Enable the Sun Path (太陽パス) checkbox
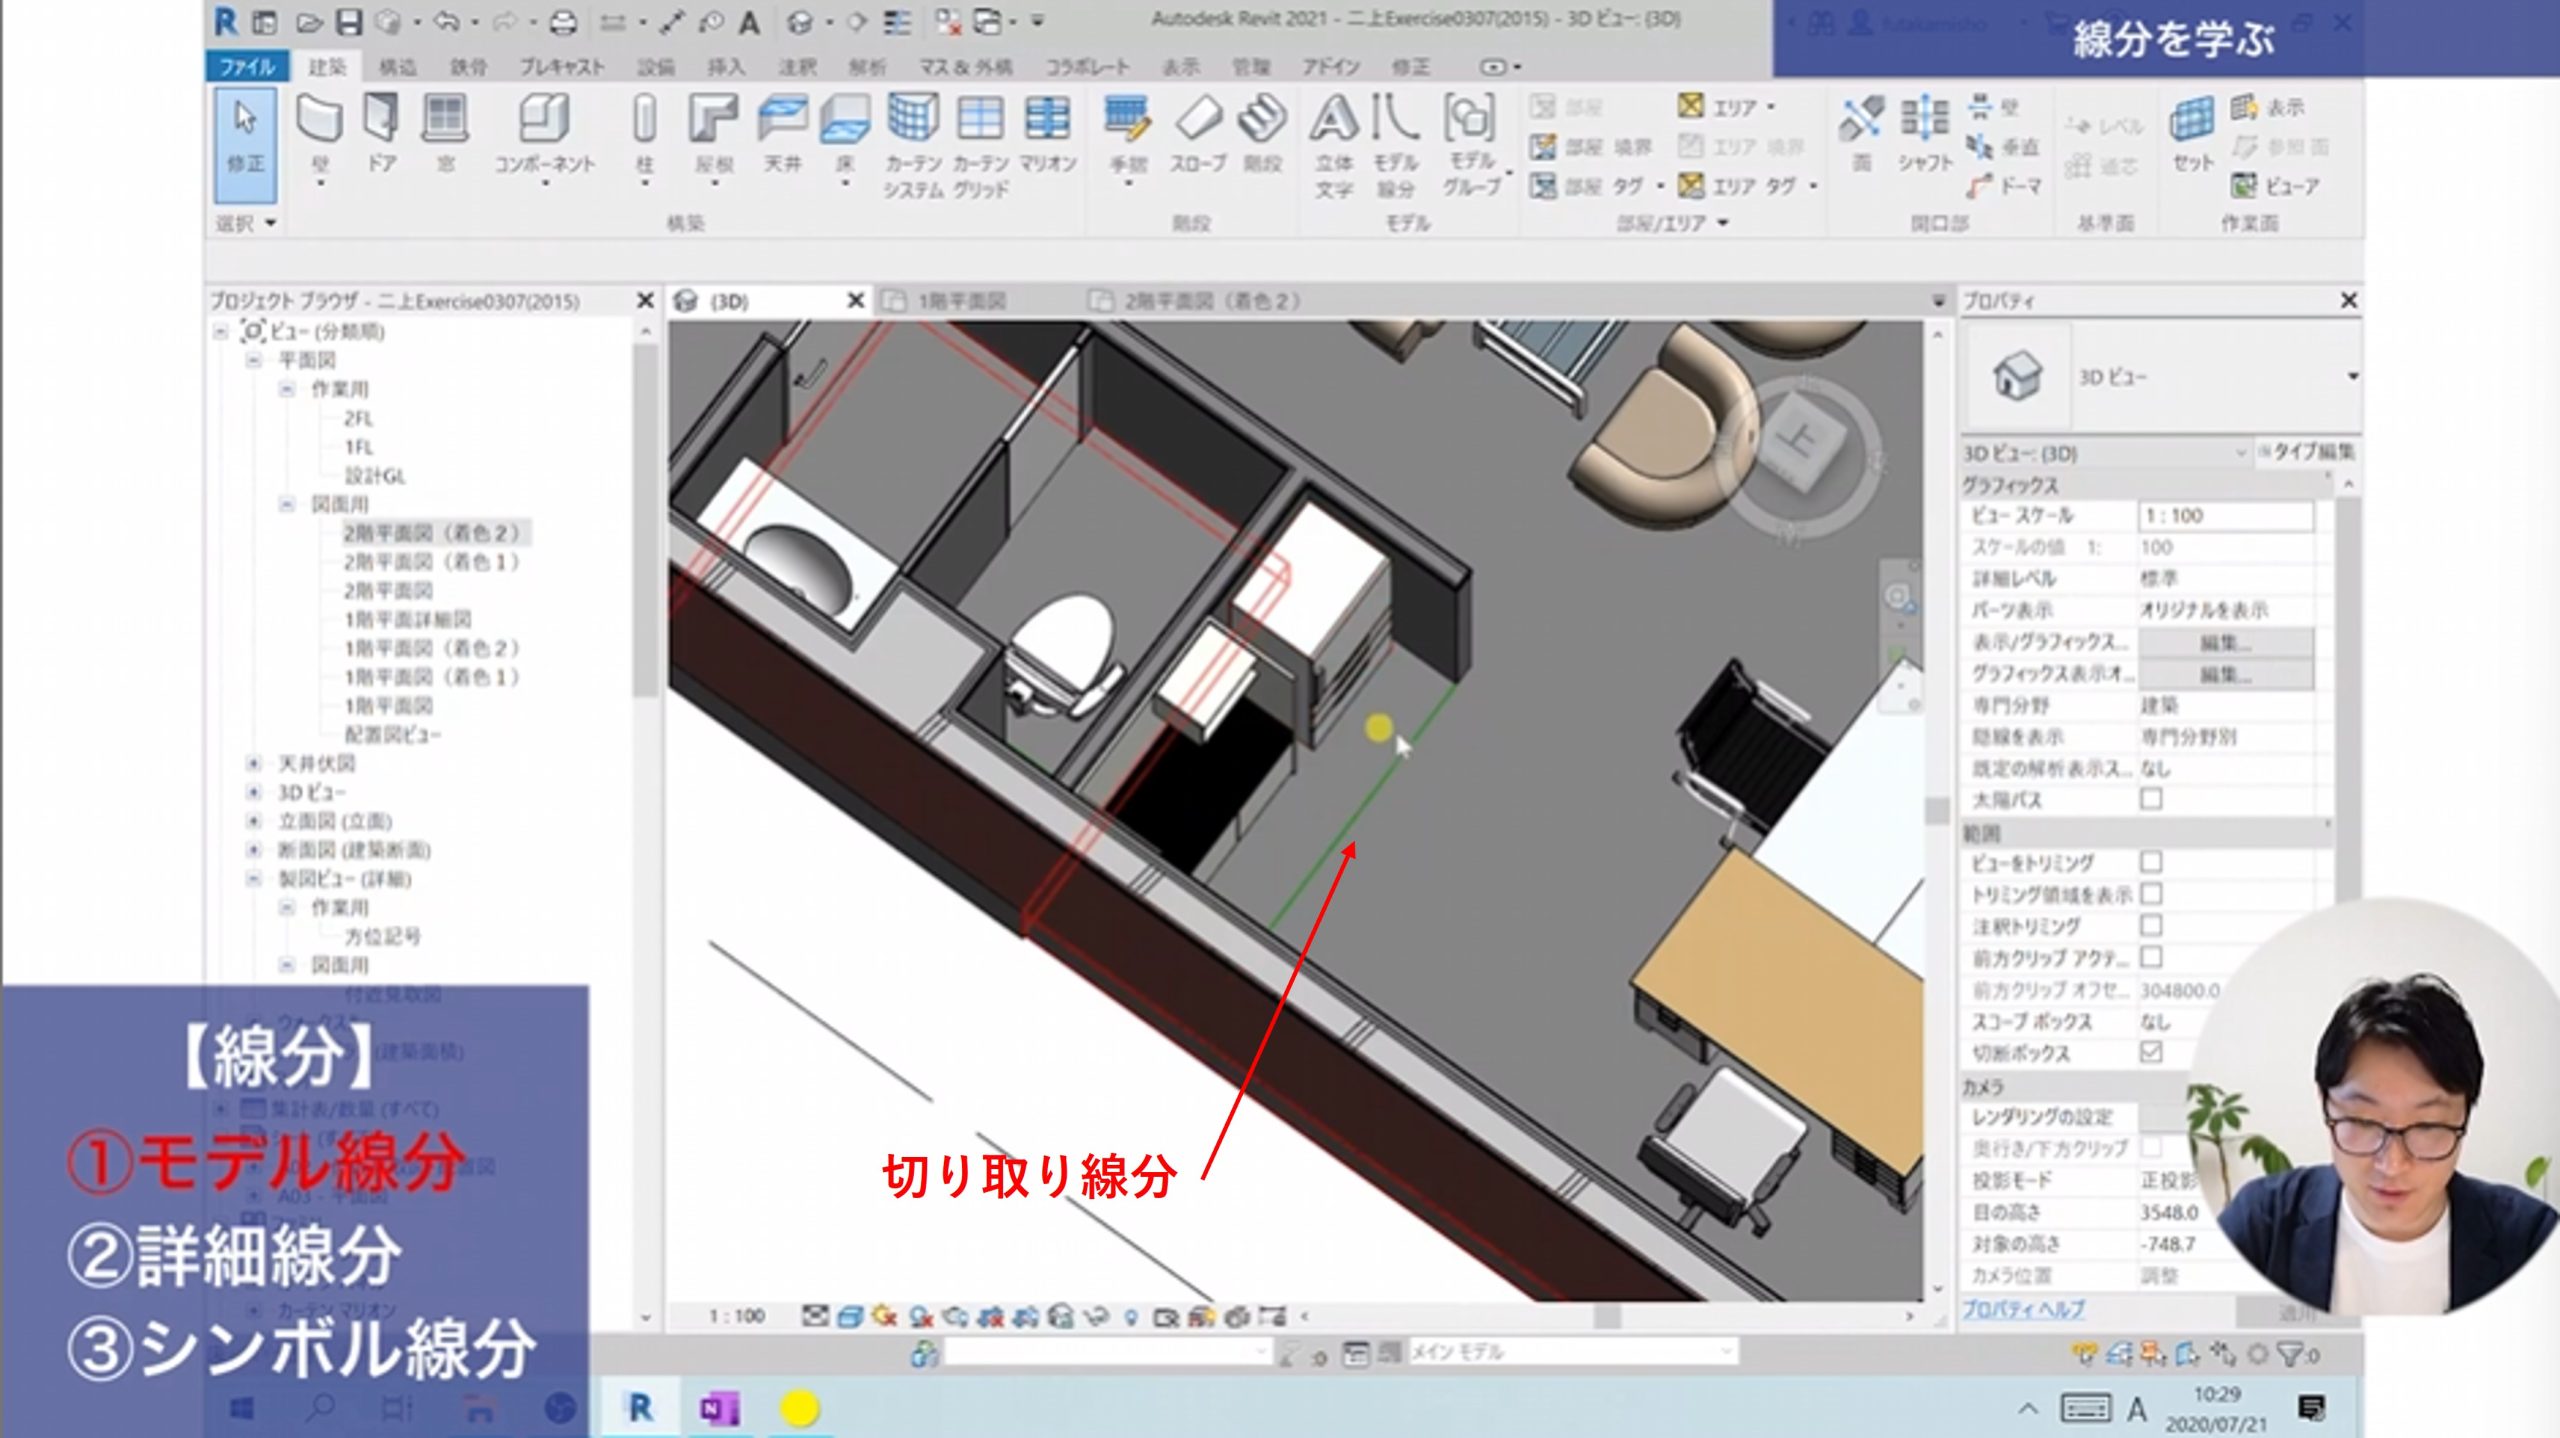 [x=2151, y=799]
